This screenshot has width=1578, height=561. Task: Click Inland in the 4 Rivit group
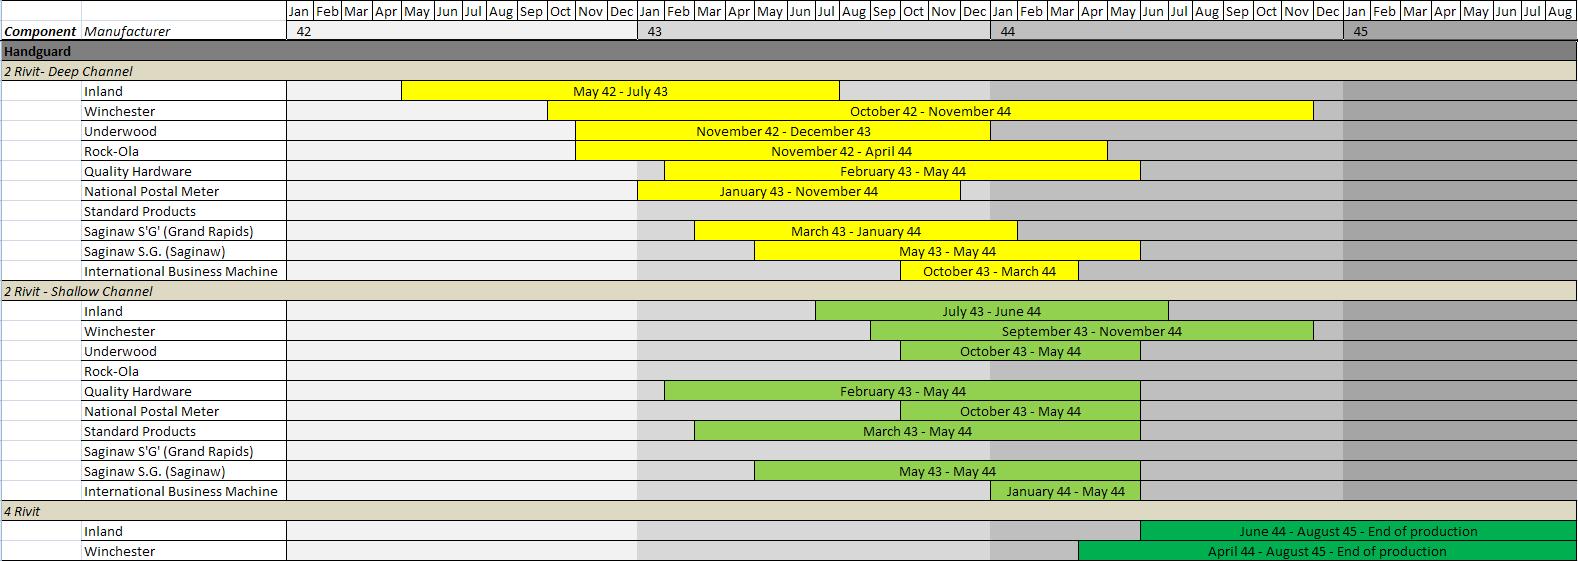(x=184, y=531)
